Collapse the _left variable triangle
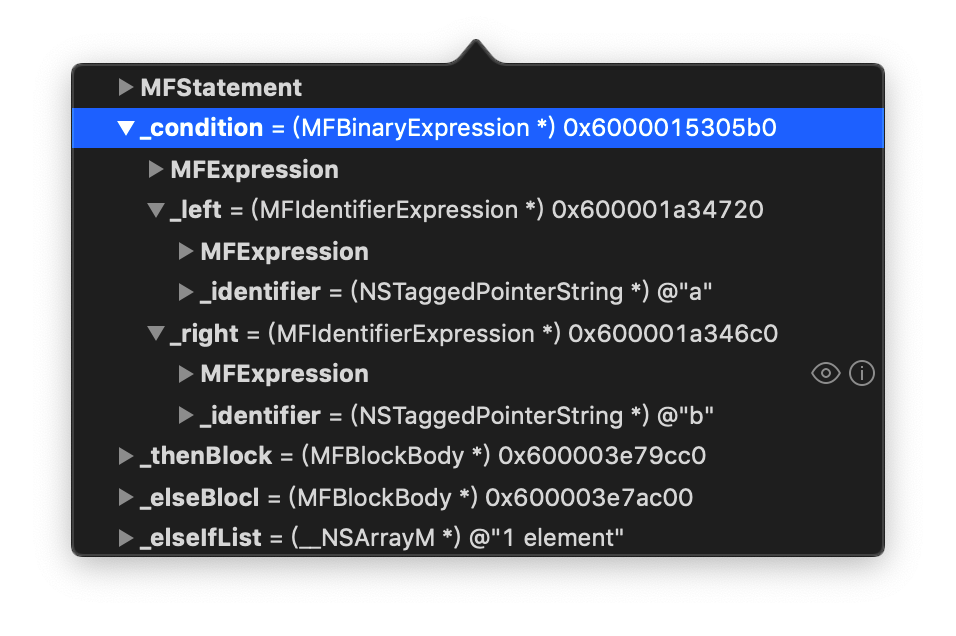This screenshot has height=636, width=956. pyautogui.click(x=155, y=210)
